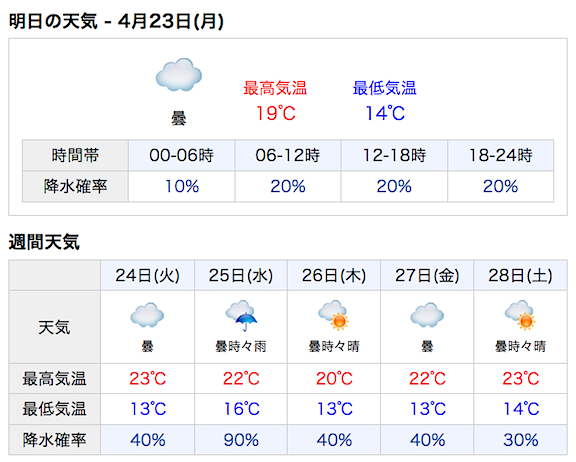This screenshot has width=576, height=462.
Task: Click the 曇時々雨 label under 25日
Action: 241,346
